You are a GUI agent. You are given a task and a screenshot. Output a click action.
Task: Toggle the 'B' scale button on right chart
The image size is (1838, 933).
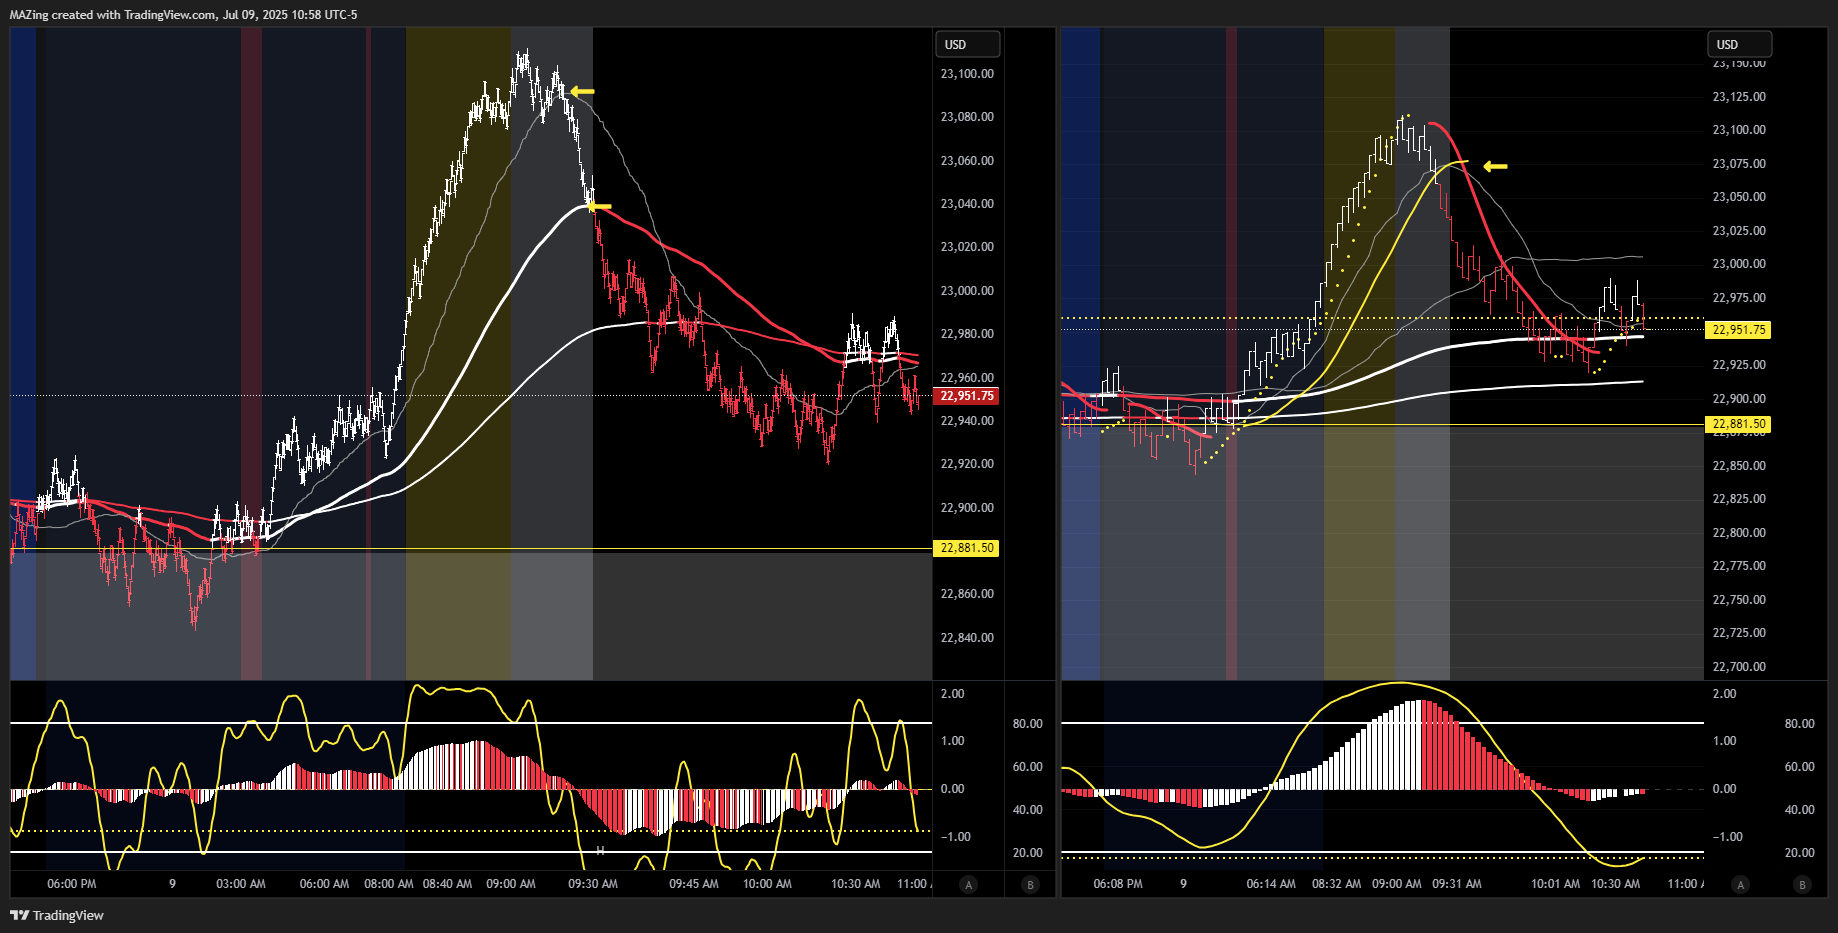click(1803, 884)
